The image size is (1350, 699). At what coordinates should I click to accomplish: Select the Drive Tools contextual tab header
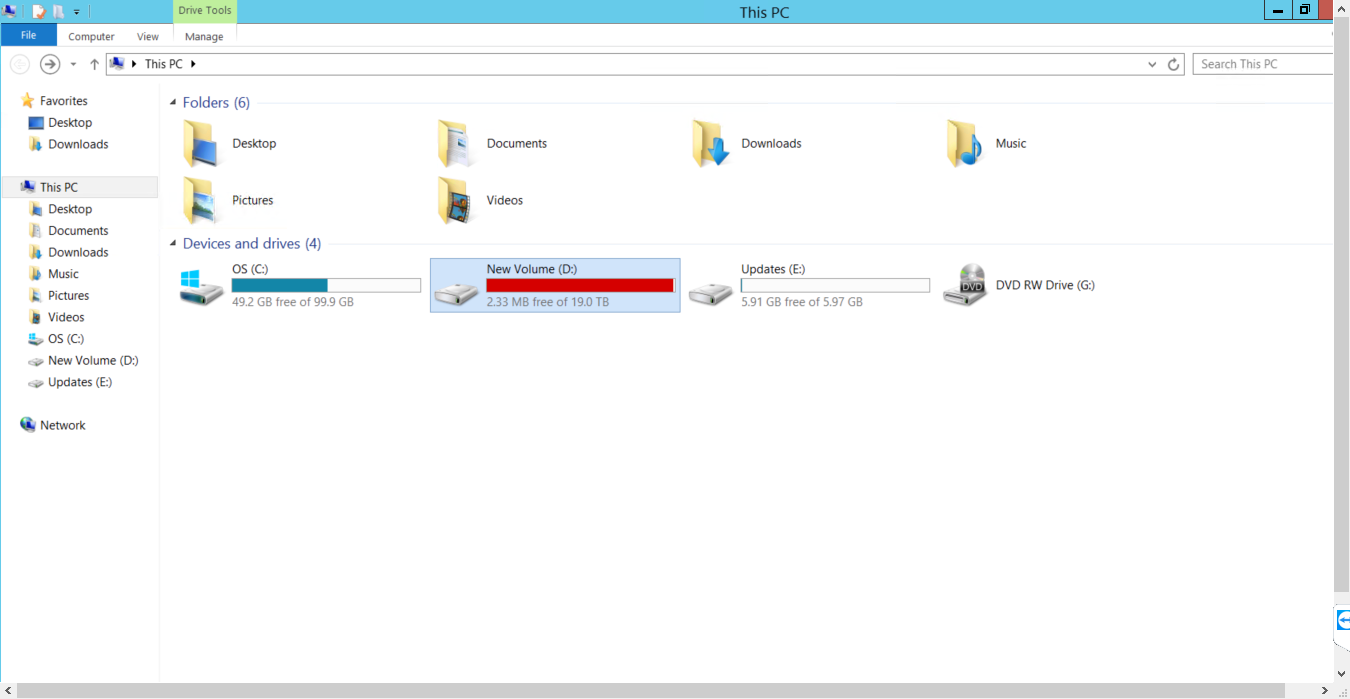205,11
